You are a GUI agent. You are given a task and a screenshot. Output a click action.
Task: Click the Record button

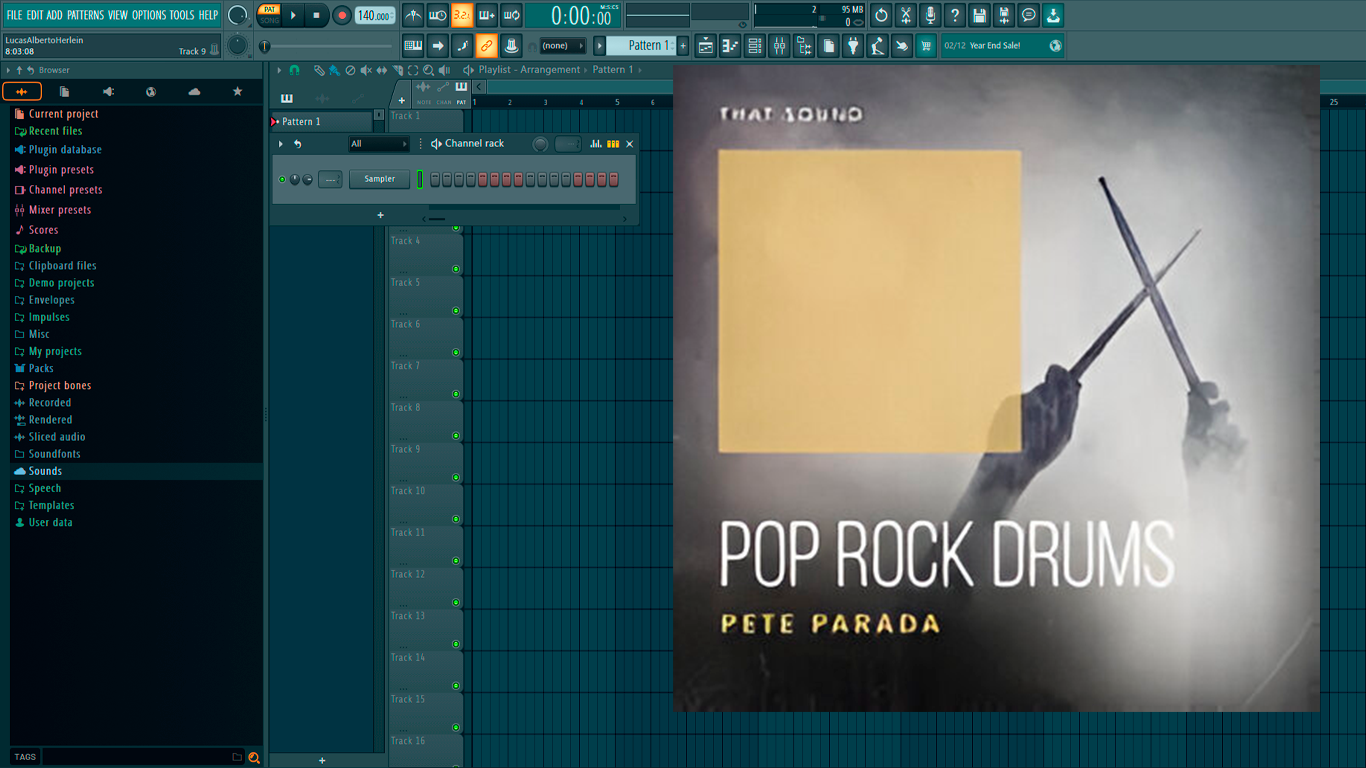click(342, 15)
